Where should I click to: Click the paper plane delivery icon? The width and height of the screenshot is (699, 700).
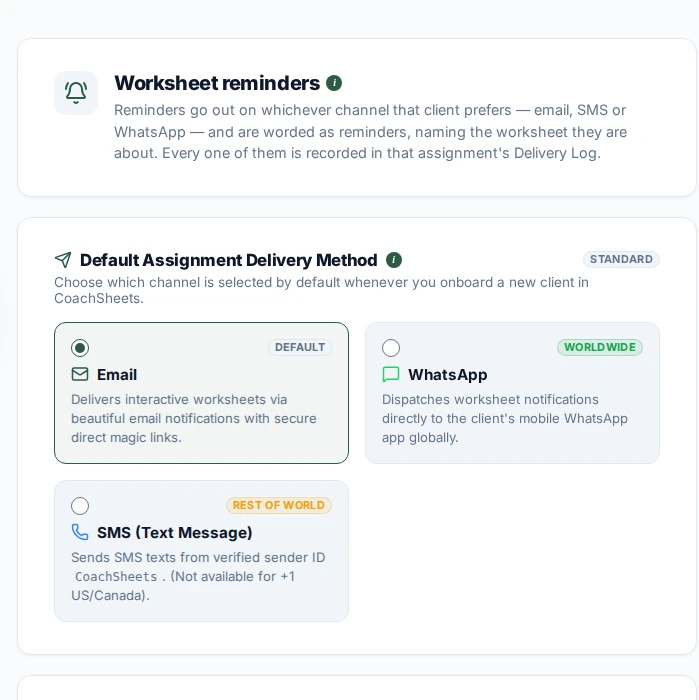click(63, 260)
